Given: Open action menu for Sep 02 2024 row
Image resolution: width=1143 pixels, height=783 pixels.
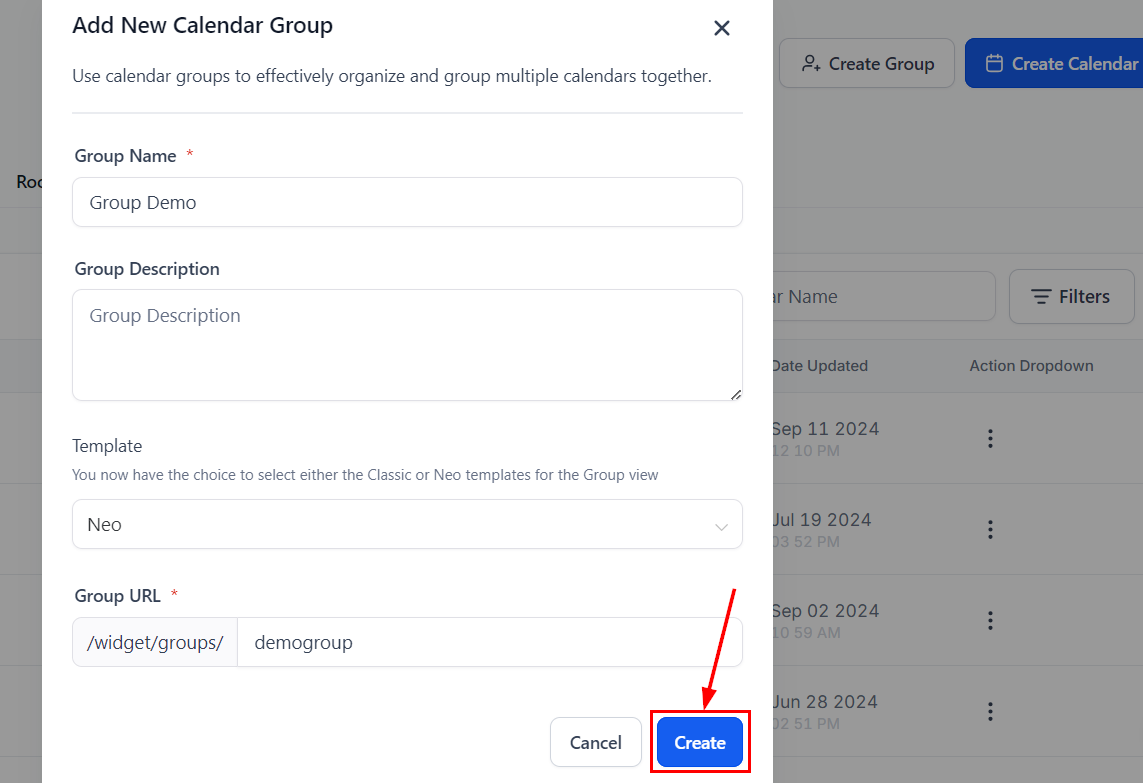Looking at the screenshot, I should coord(990,620).
